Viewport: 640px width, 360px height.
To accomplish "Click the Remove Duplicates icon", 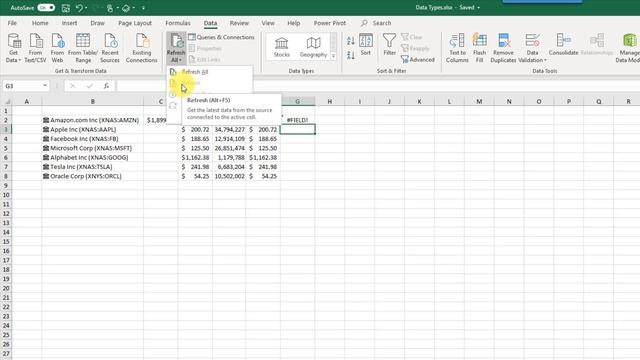I will pos(503,48).
